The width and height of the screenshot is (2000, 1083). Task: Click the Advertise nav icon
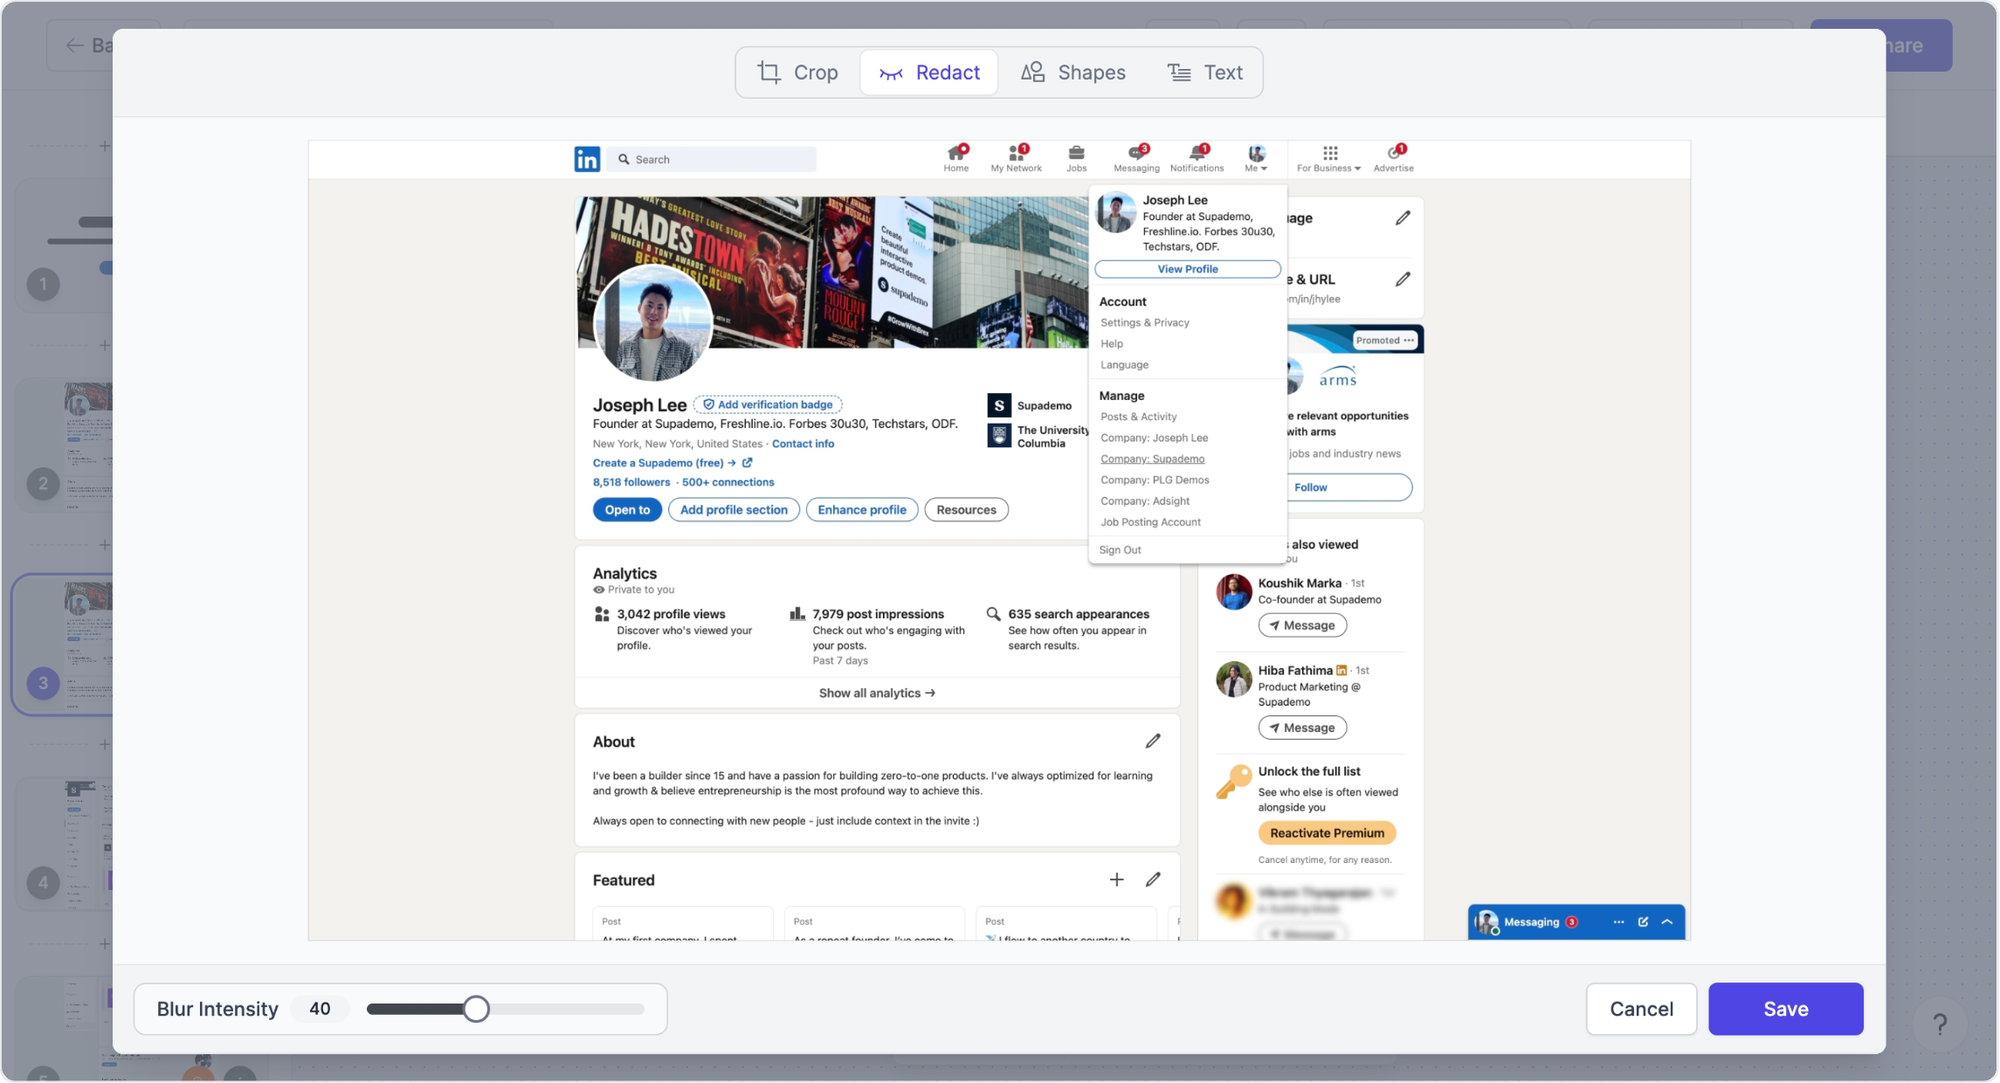(1394, 158)
